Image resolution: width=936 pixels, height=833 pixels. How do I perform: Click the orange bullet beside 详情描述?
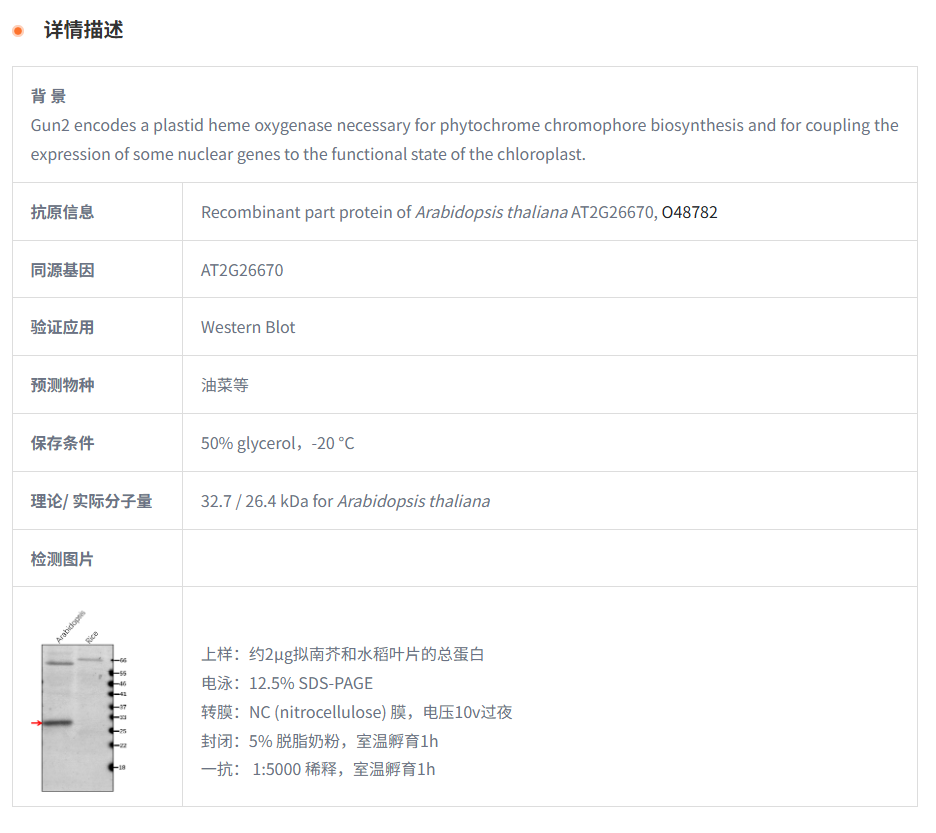(x=17, y=30)
